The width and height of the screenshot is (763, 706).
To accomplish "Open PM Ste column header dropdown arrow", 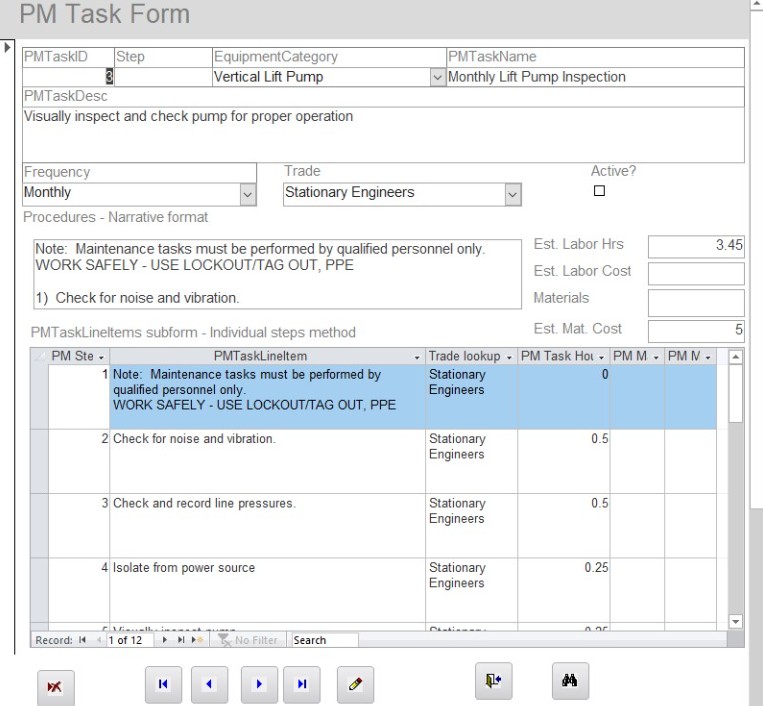I will tap(101, 357).
